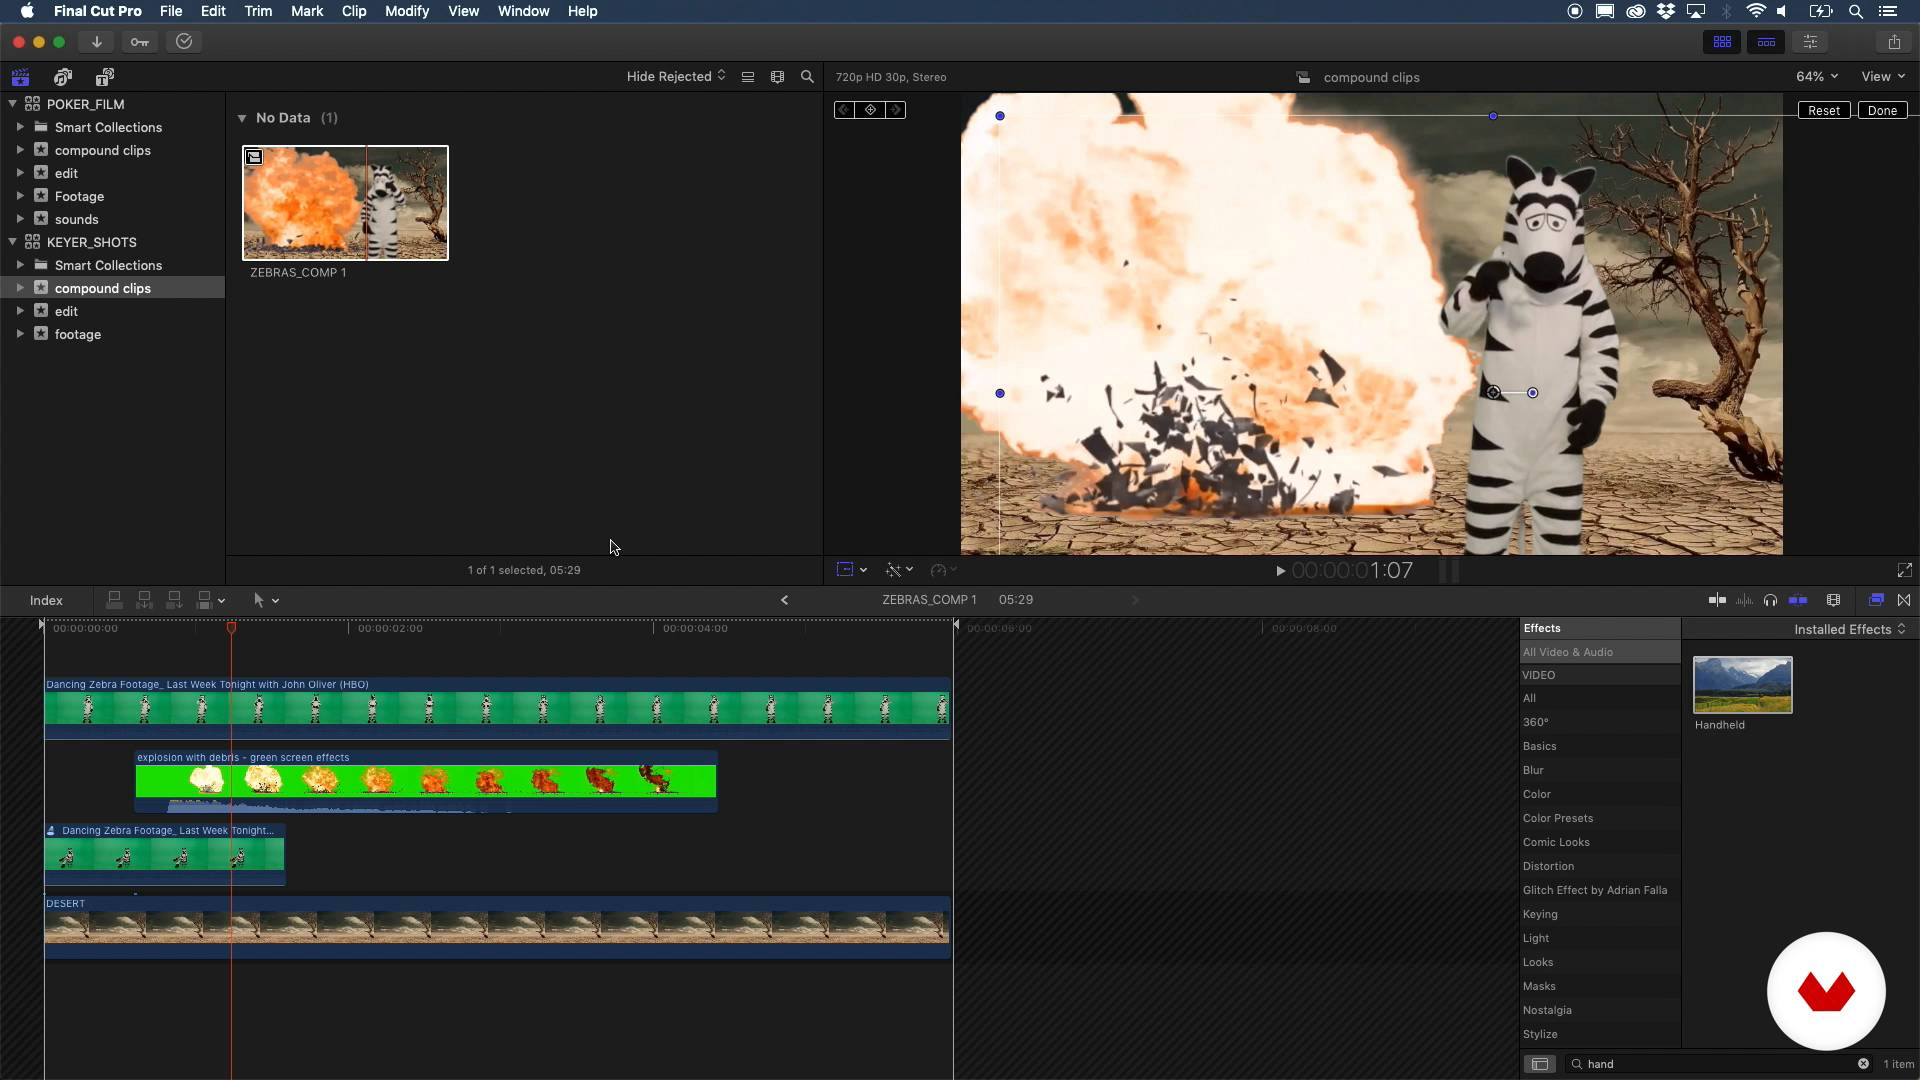
Task: Open the Keyword Editor key icon
Action: pos(140,42)
